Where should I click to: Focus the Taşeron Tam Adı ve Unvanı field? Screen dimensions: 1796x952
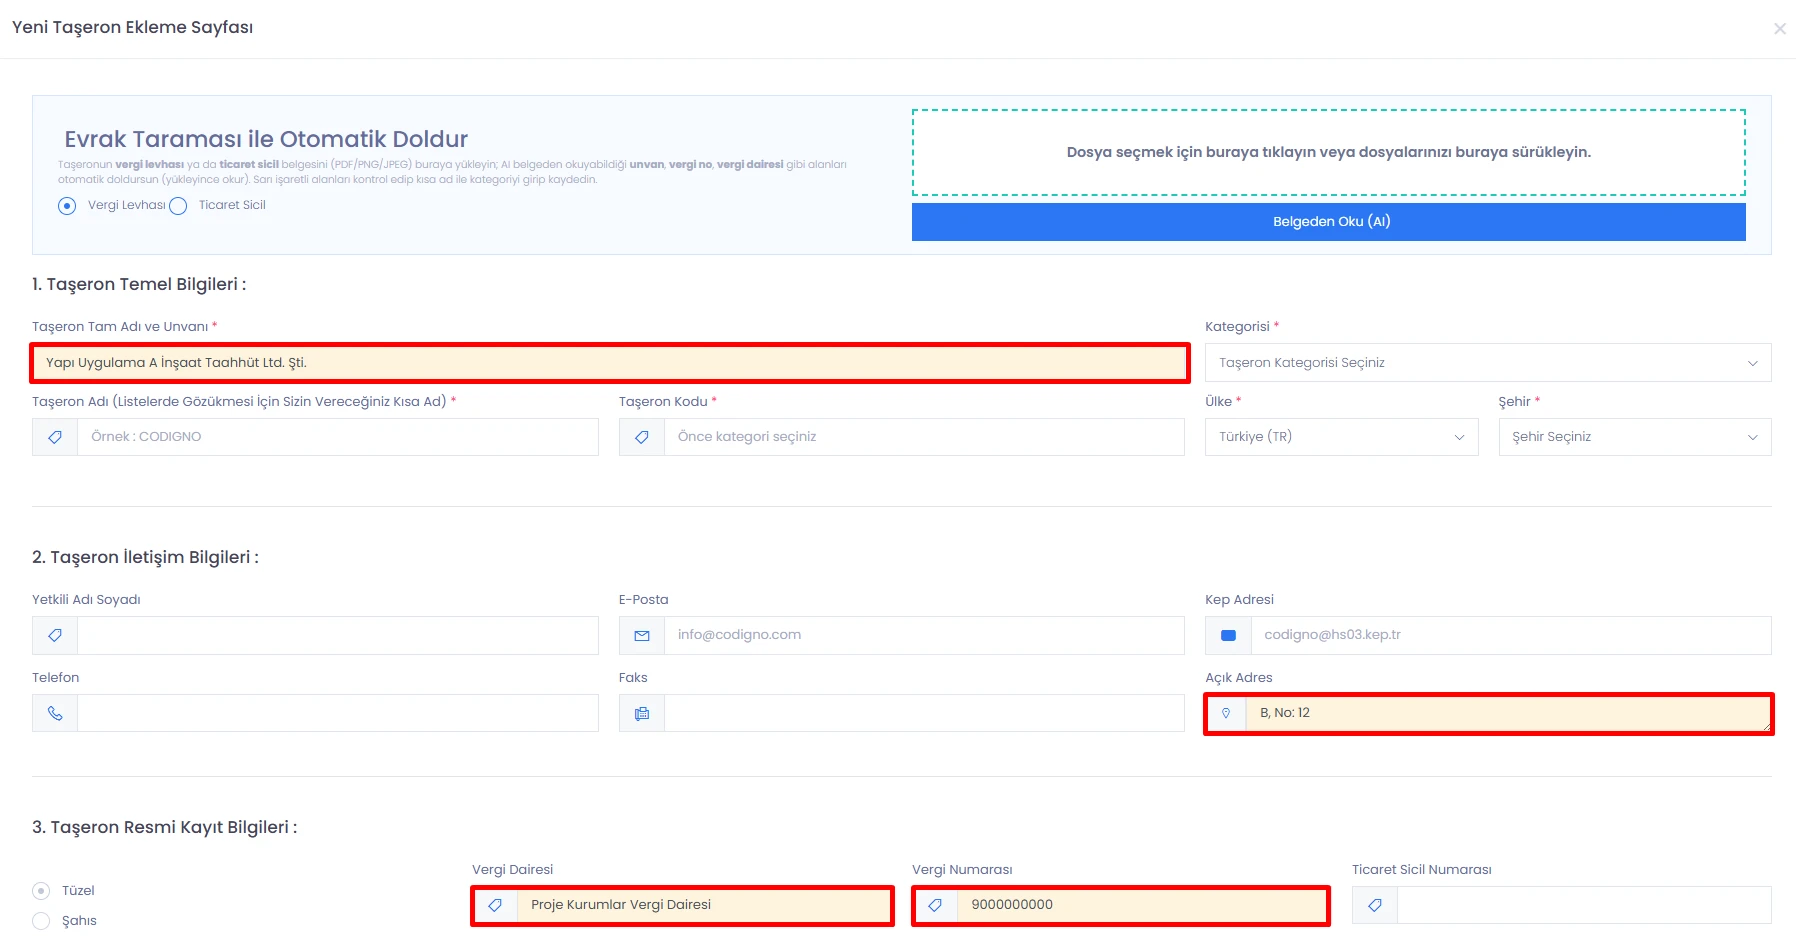610,363
